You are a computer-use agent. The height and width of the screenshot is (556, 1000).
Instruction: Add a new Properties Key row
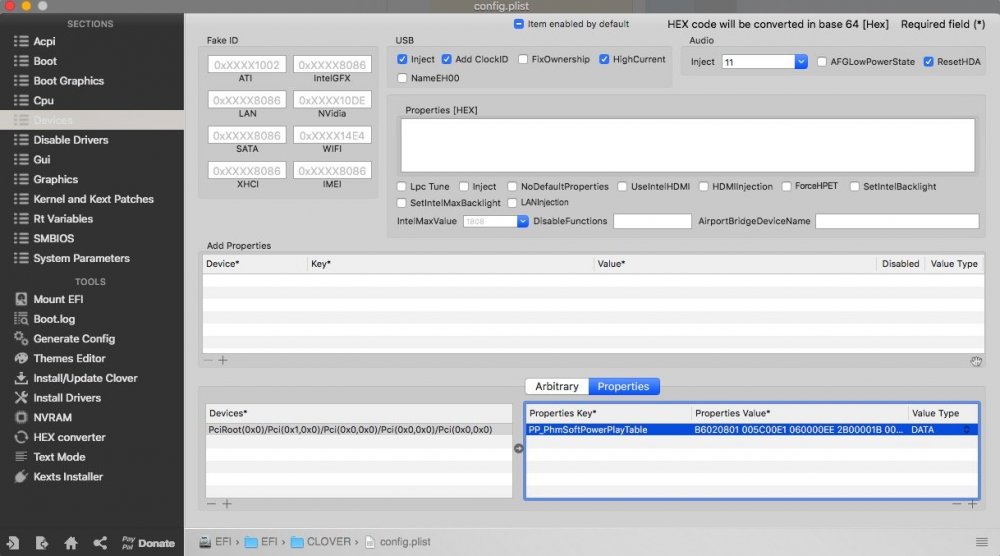pos(972,504)
